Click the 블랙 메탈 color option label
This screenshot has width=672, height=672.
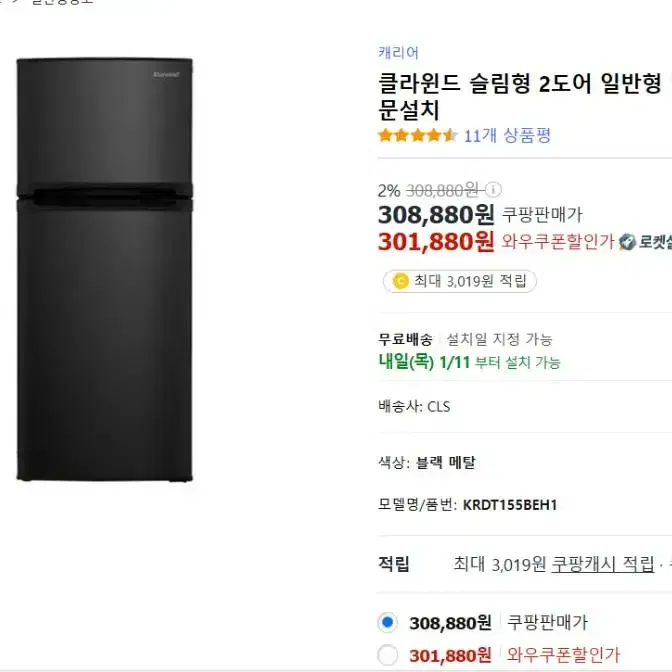446,462
